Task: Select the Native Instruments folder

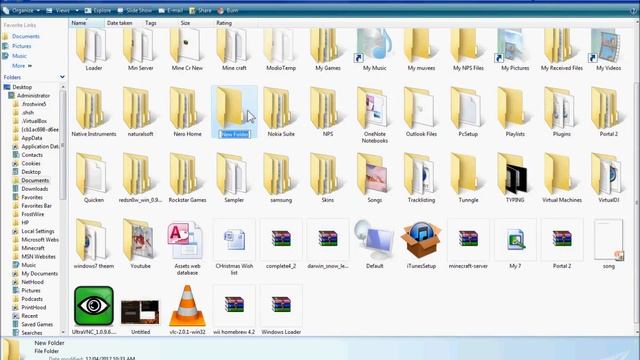Action: pos(93,111)
